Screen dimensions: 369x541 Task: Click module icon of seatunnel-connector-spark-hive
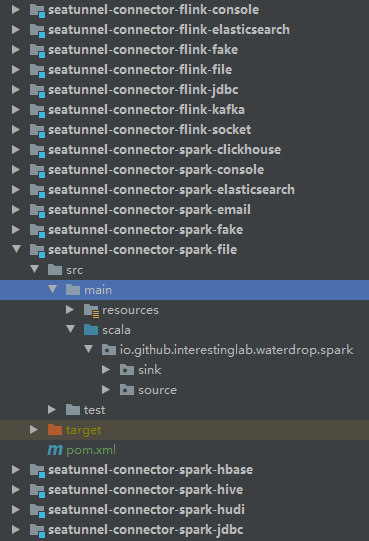tap(37, 490)
